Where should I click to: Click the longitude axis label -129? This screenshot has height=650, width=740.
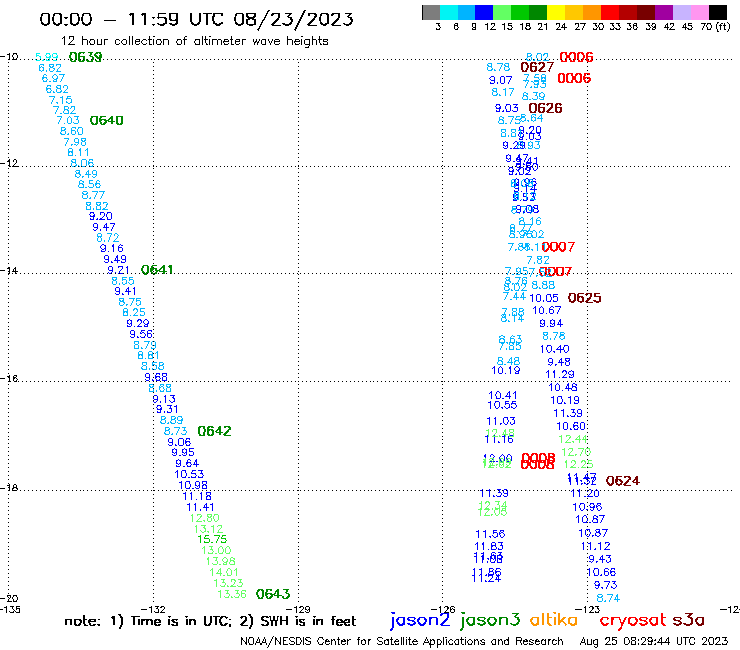pyautogui.click(x=298, y=610)
